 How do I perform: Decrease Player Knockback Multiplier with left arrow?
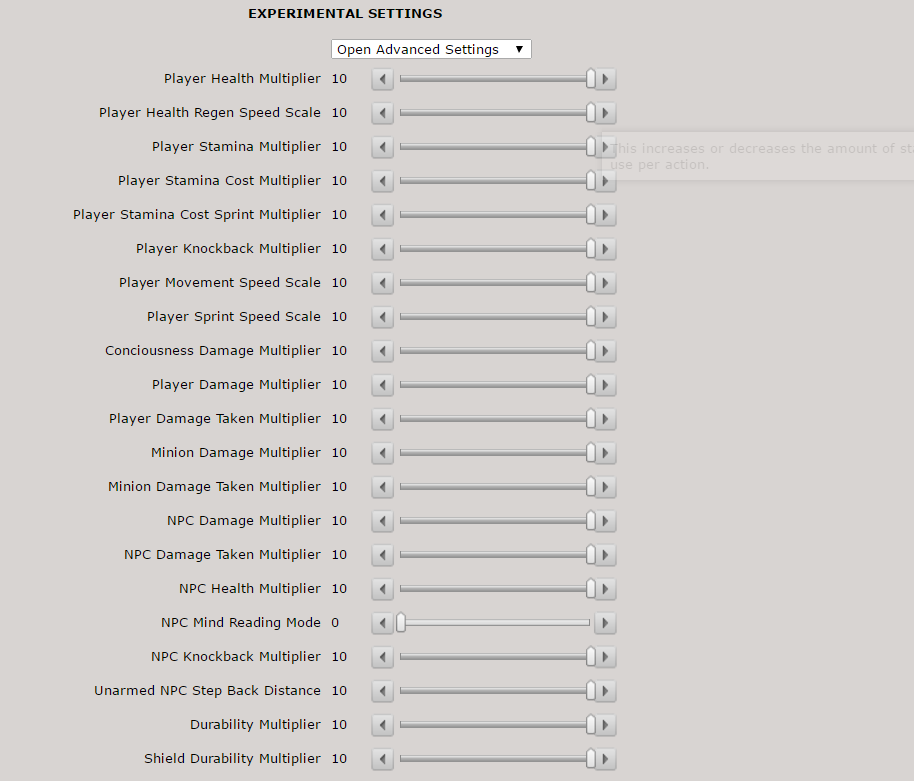383,249
